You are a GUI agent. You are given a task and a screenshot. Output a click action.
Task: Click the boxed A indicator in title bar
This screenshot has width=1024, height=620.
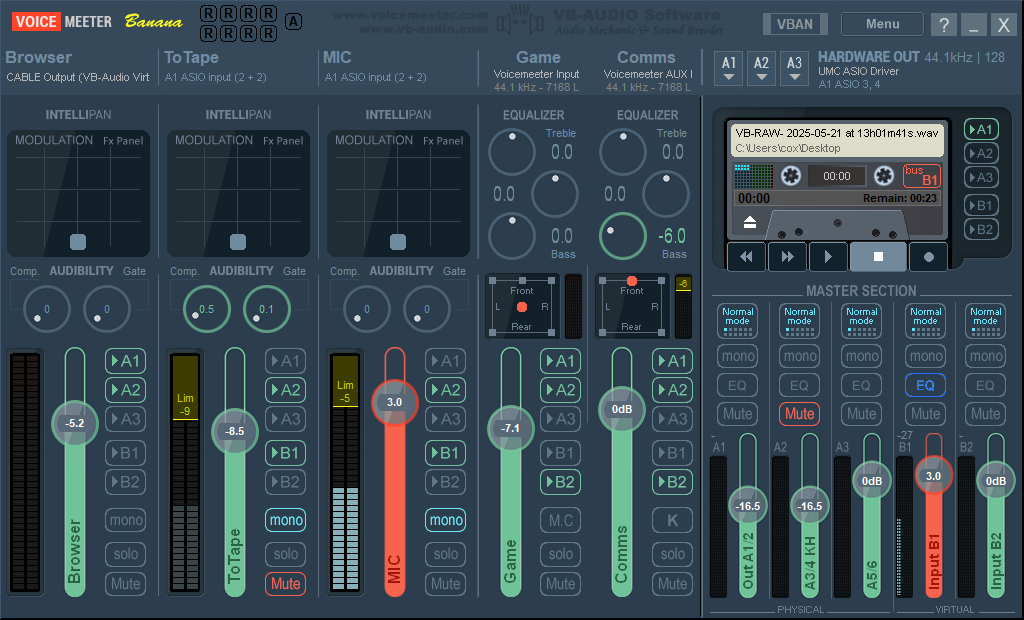[293, 22]
